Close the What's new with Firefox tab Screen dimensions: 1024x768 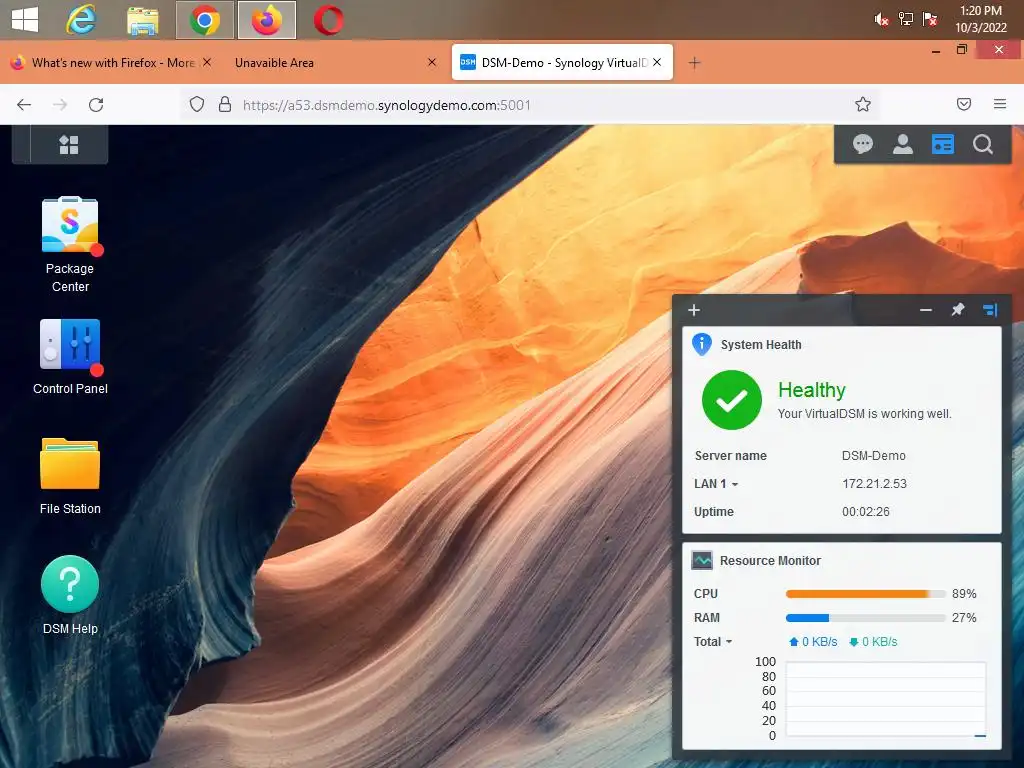[207, 62]
